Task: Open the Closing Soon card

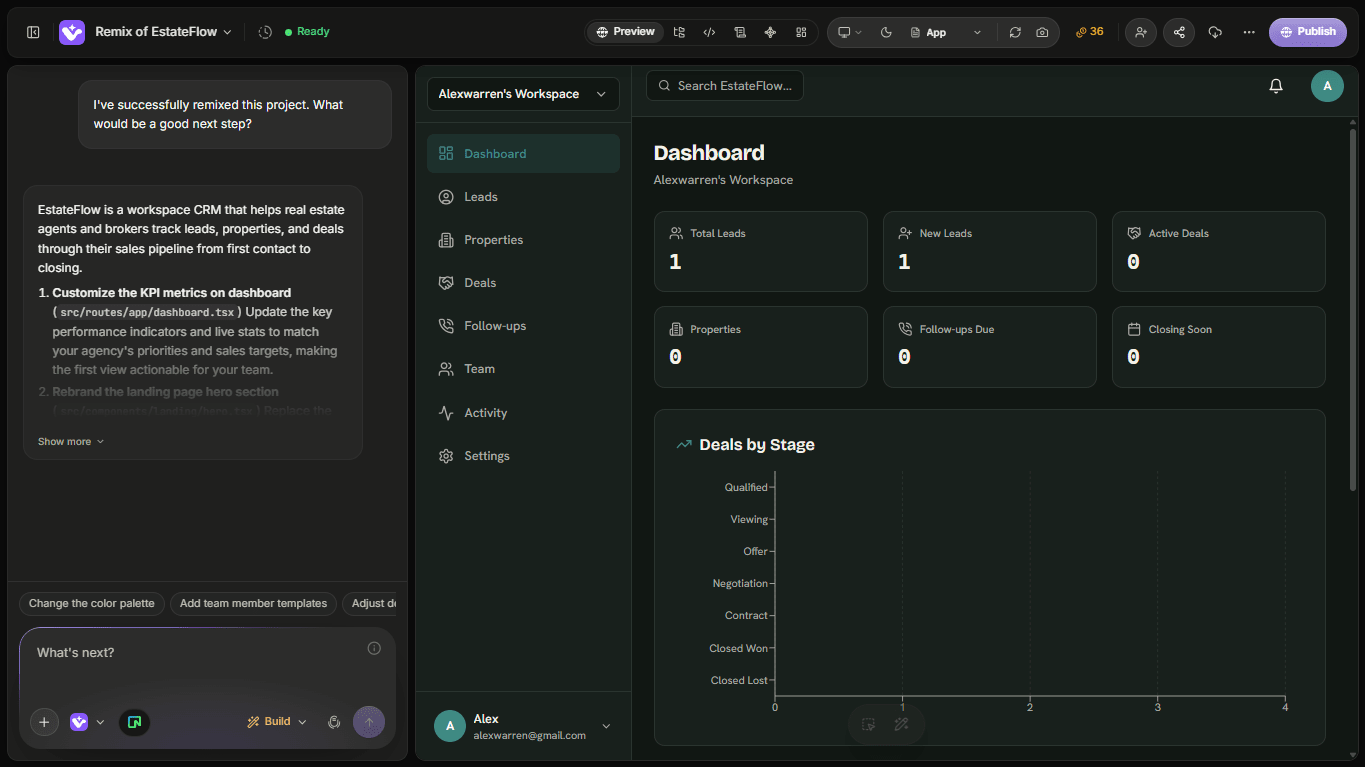Action: 1219,347
